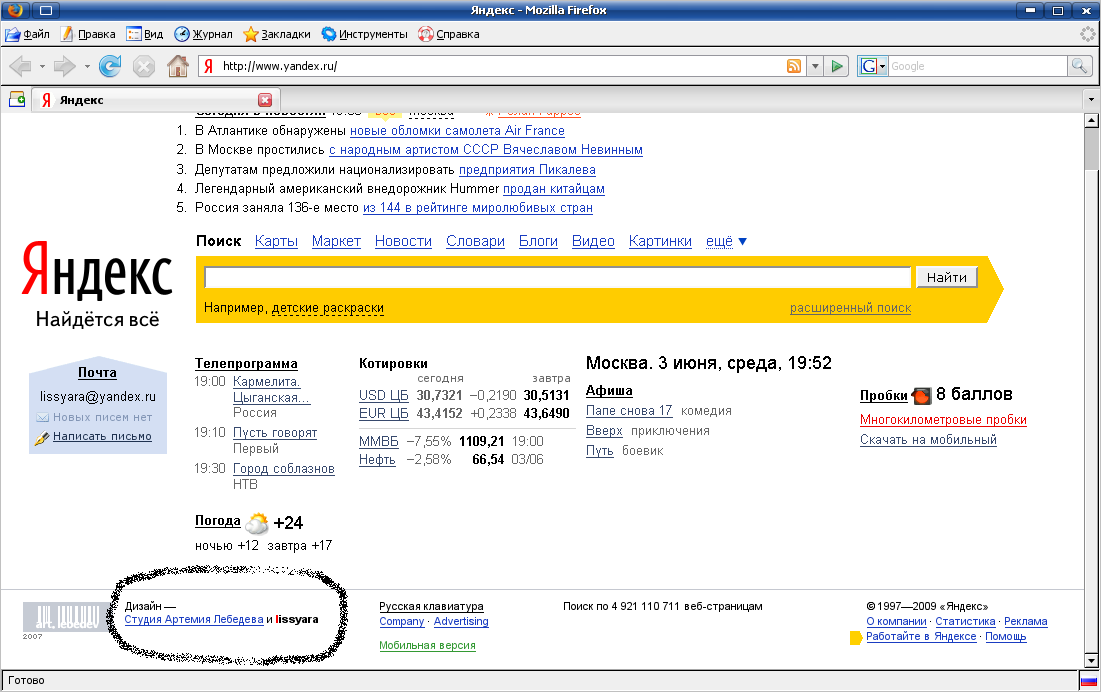Open the Новости service link

pyautogui.click(x=403, y=241)
